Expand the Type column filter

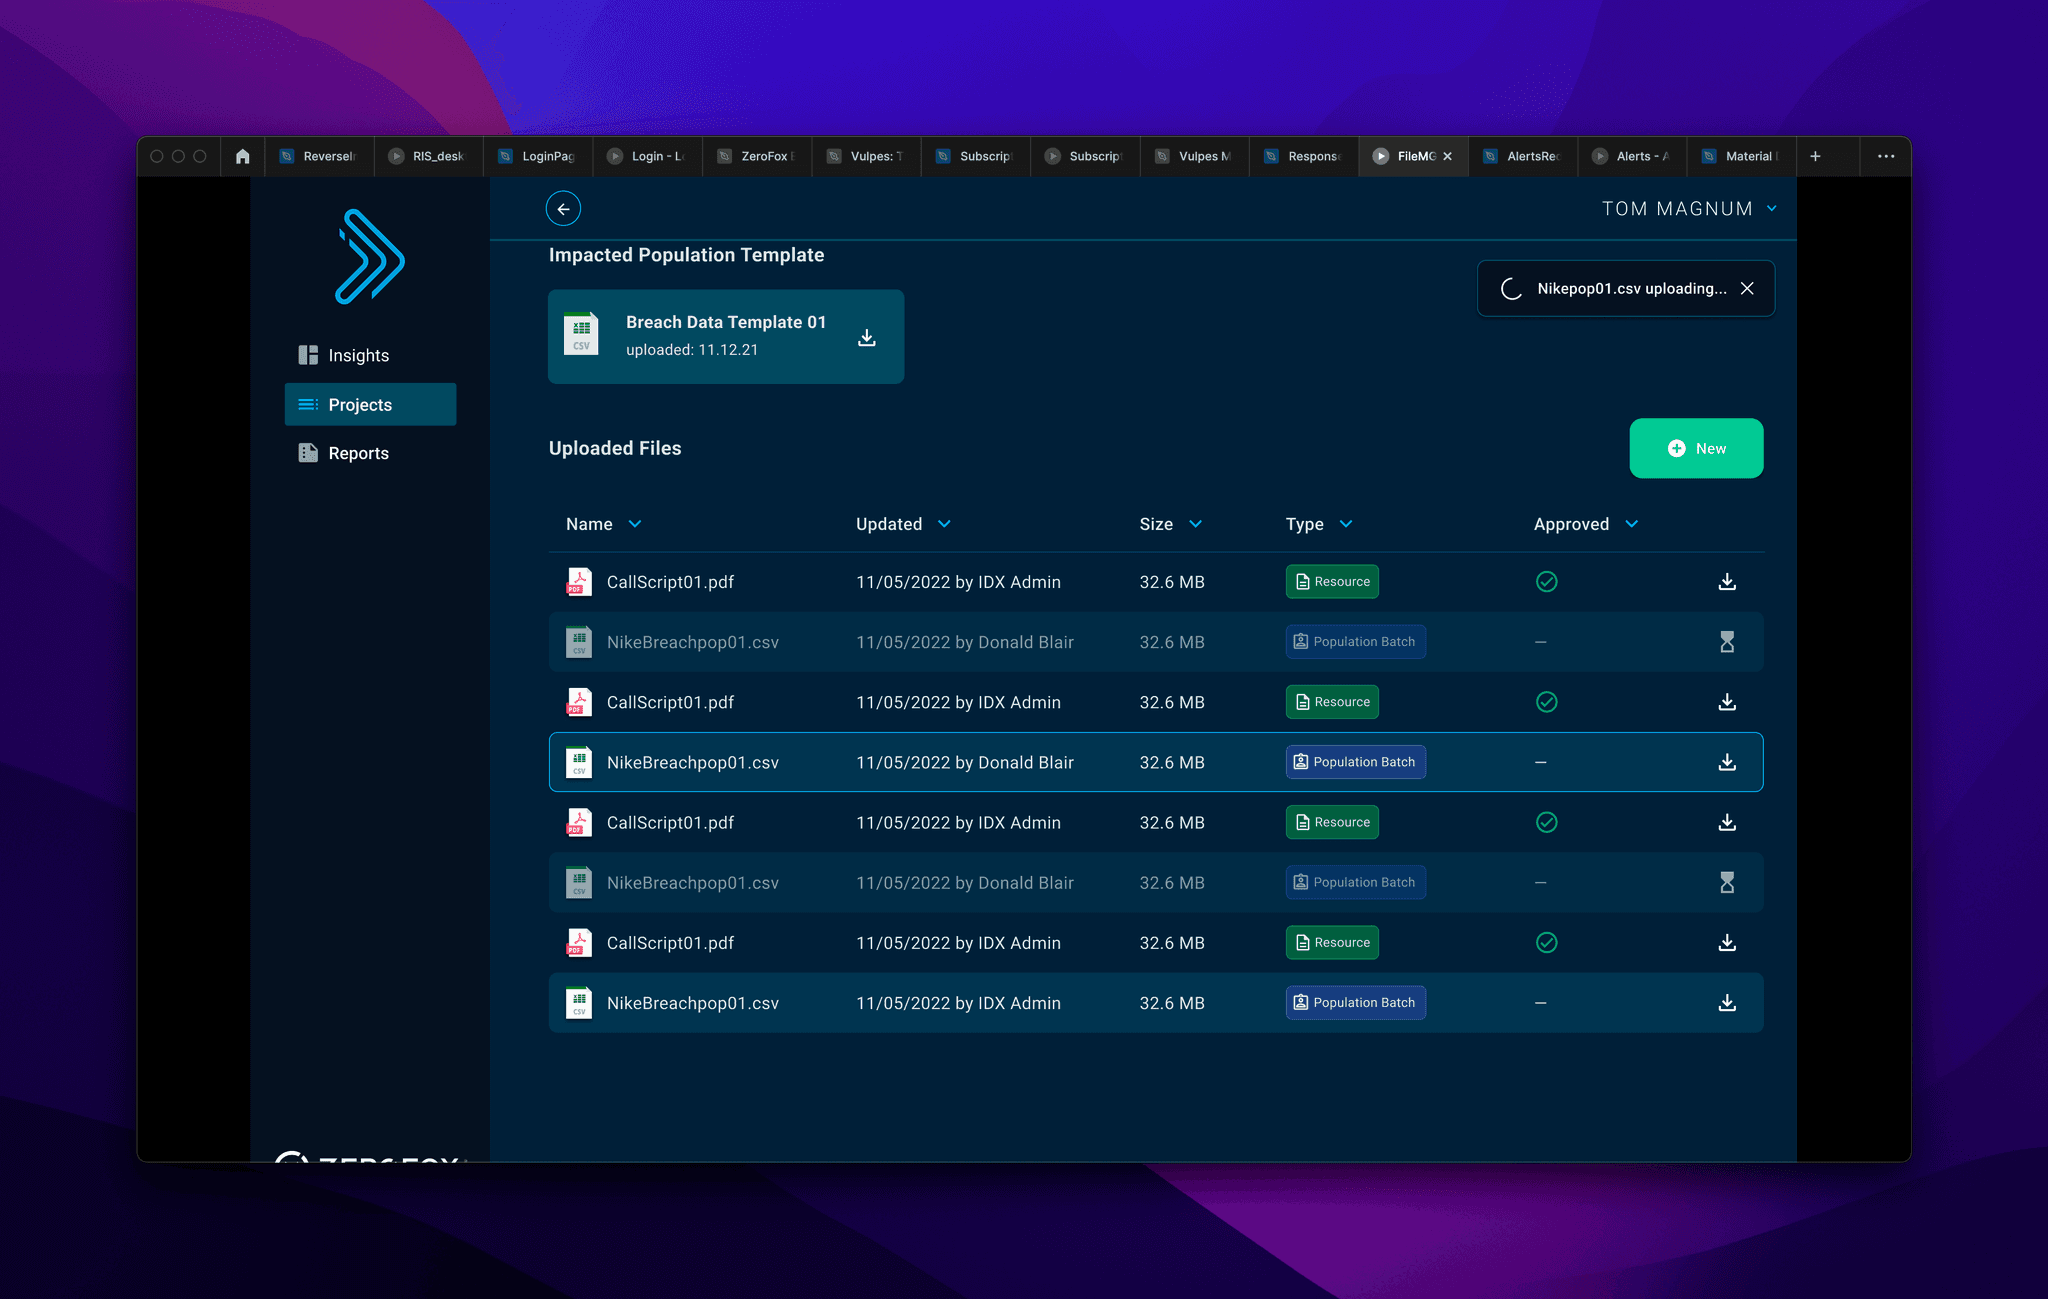pyautogui.click(x=1345, y=524)
